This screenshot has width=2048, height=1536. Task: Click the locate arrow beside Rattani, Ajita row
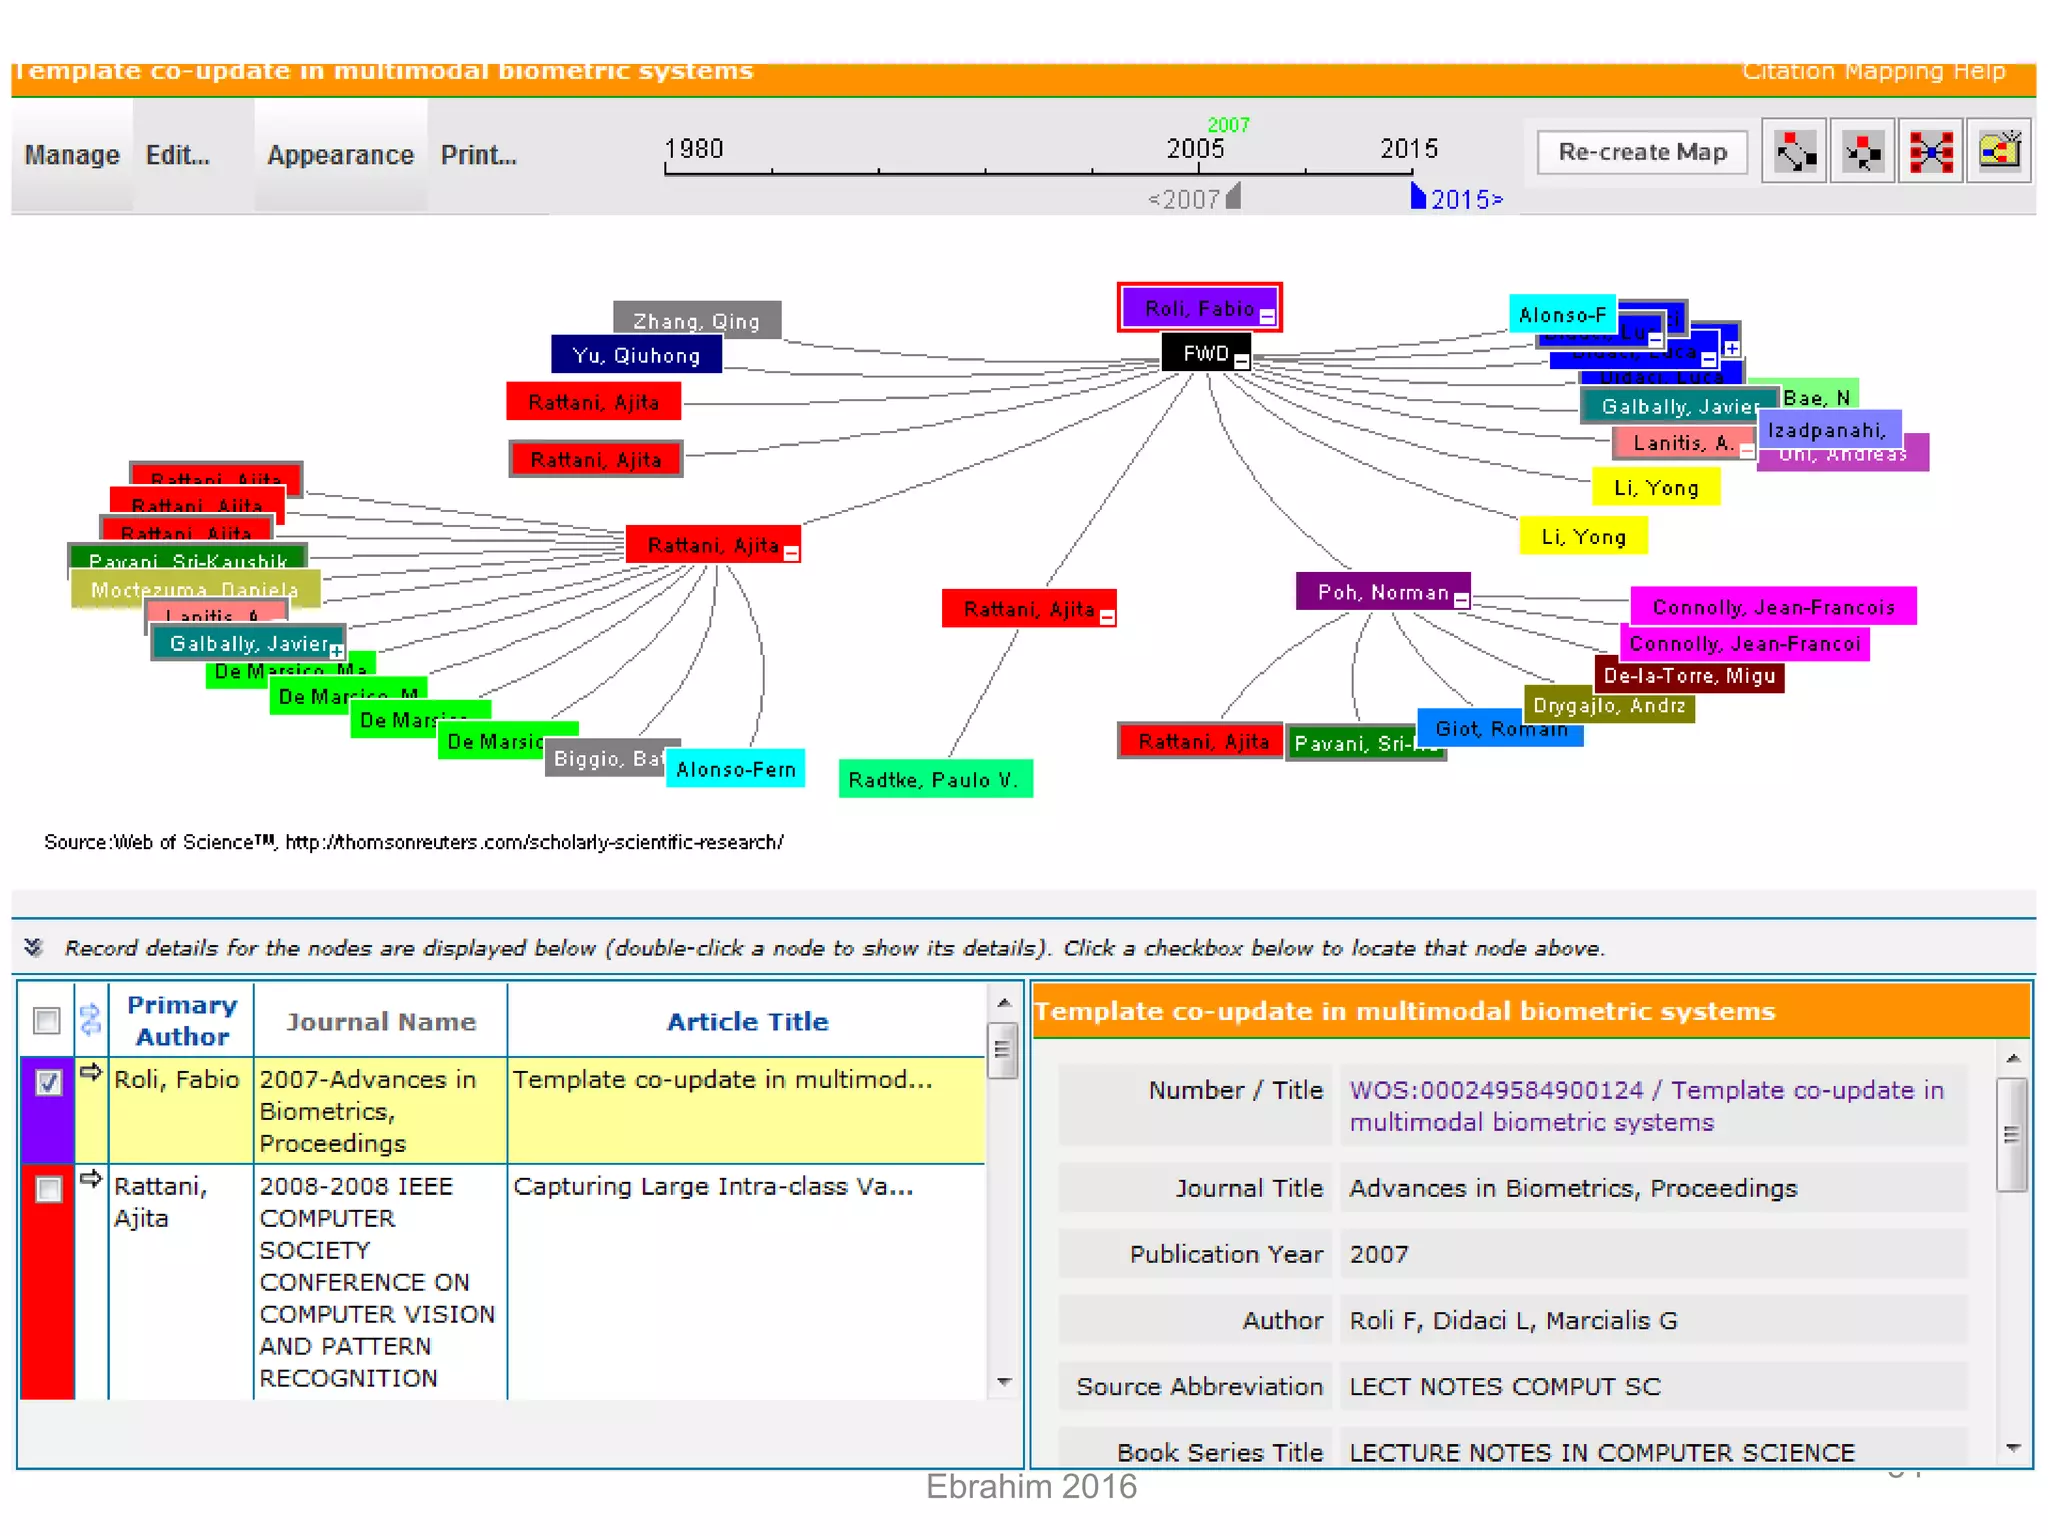point(91,1178)
